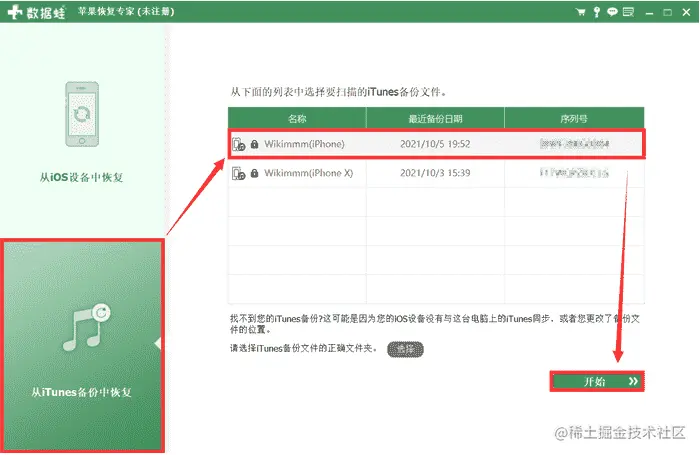The width and height of the screenshot is (700, 455).
Task: Click the 数据蛙 logo in title bar
Action: coord(37,12)
